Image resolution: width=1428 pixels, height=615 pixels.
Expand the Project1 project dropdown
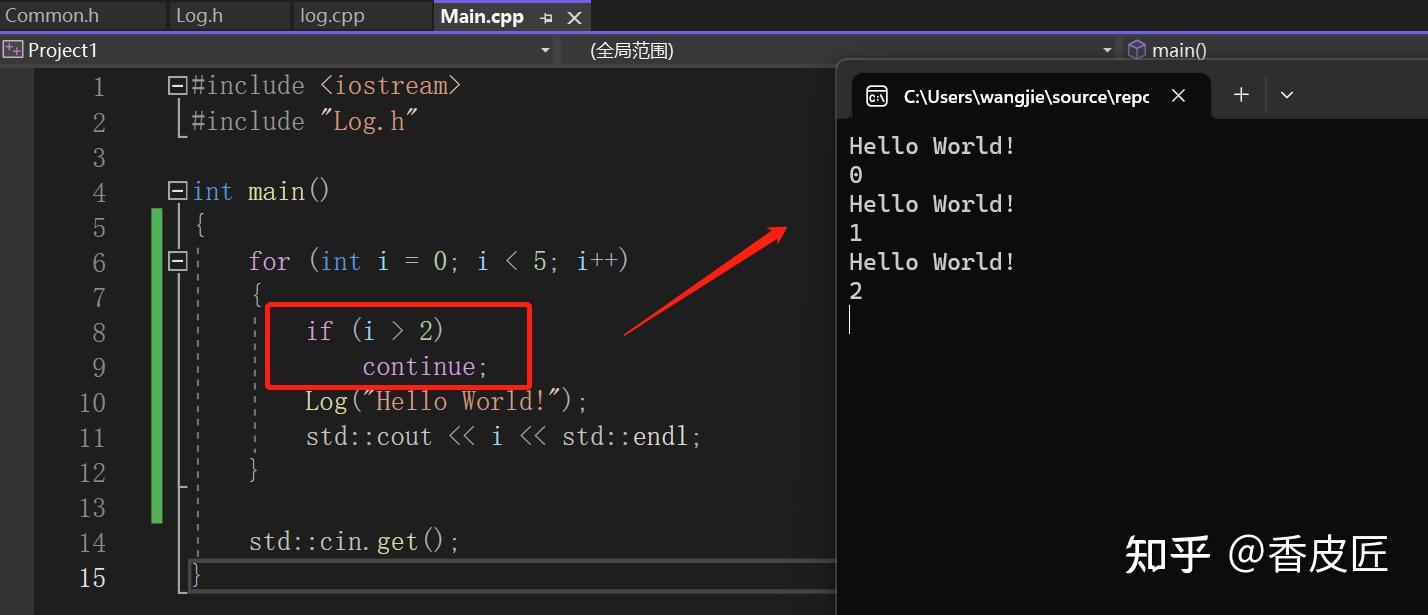tap(546, 49)
